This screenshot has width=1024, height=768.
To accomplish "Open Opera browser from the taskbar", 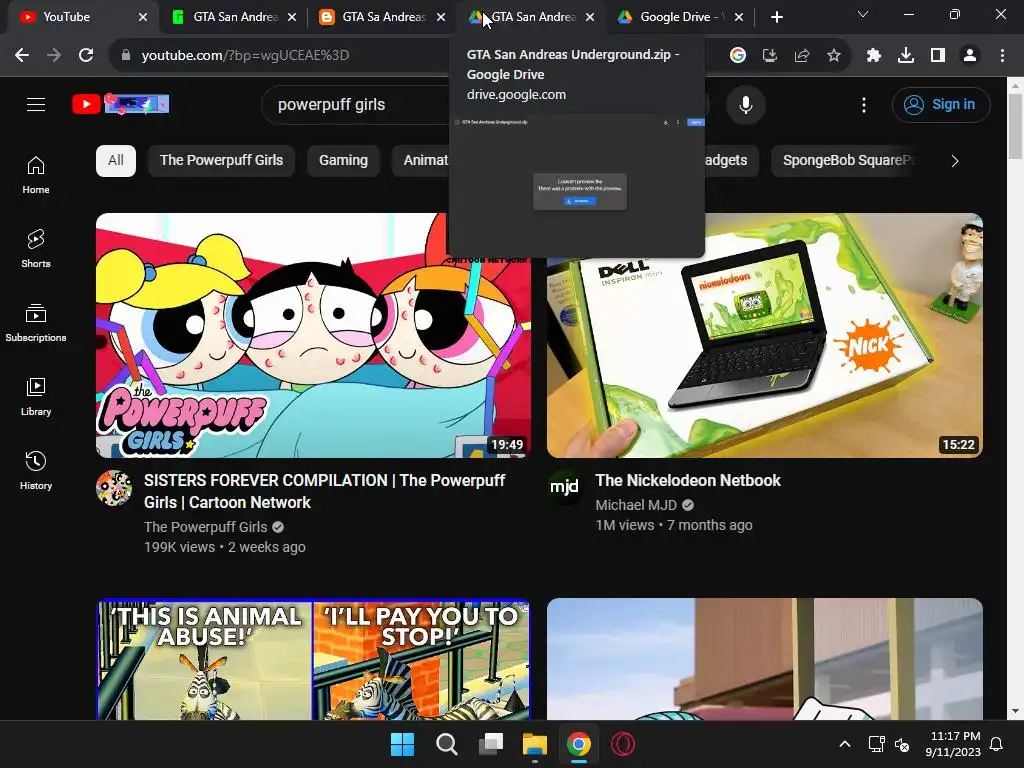I will click(x=623, y=744).
